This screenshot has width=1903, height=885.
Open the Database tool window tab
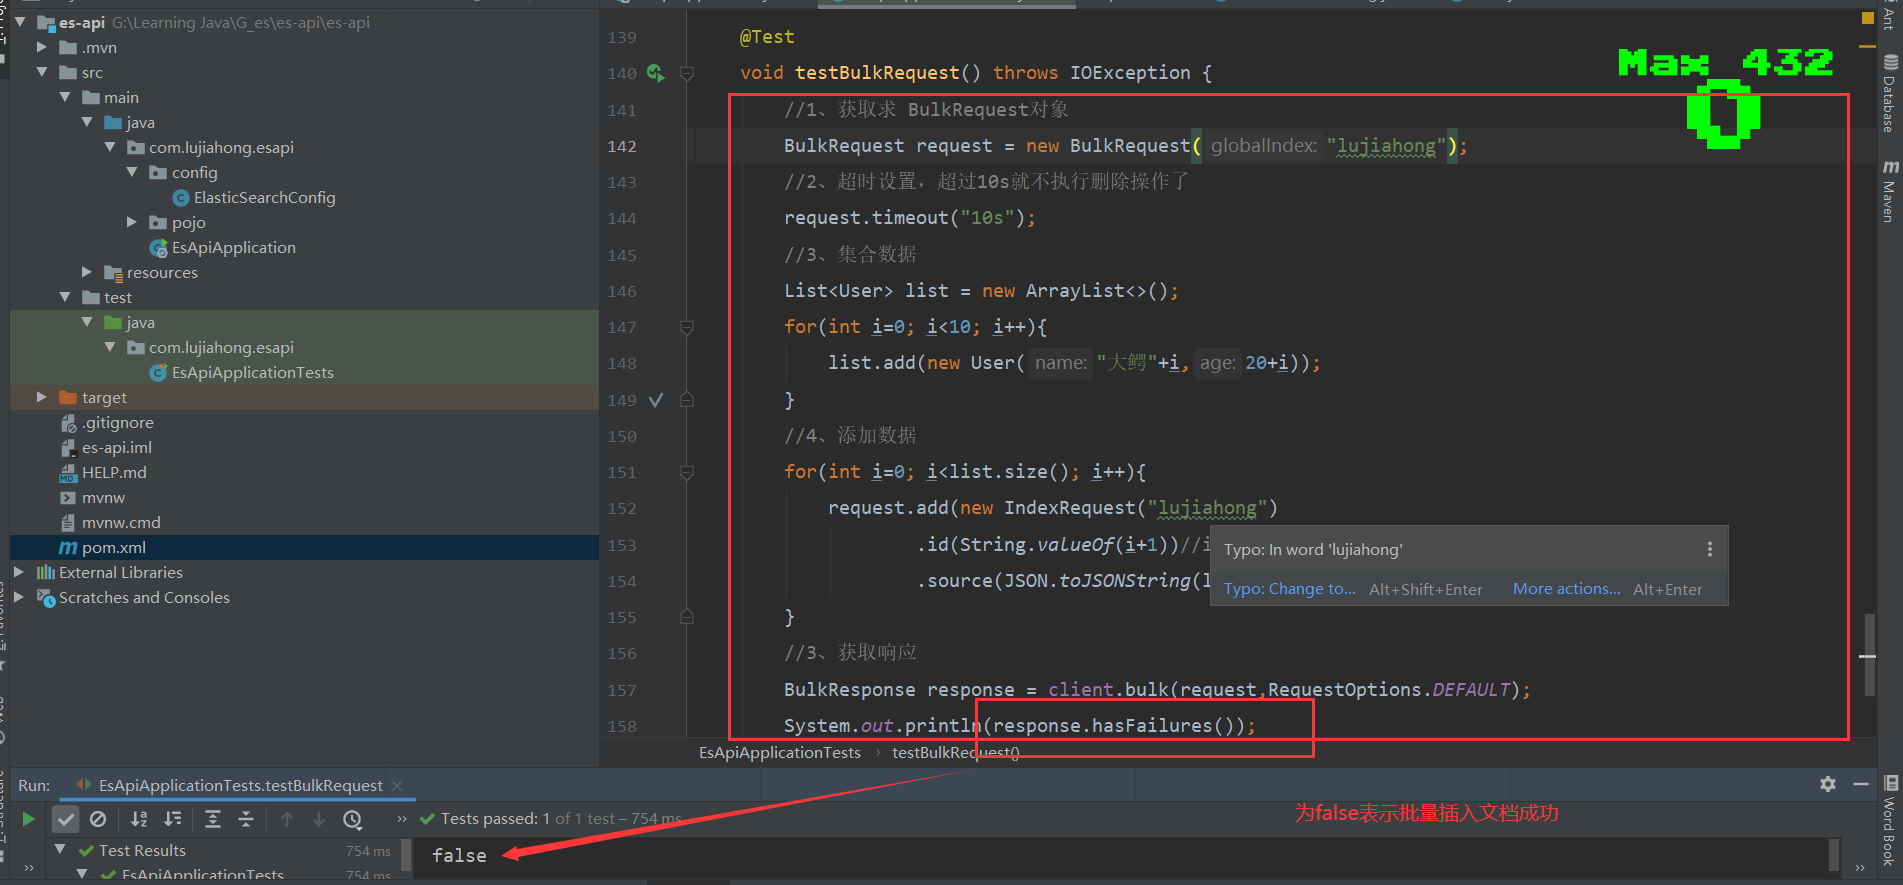[1889, 95]
